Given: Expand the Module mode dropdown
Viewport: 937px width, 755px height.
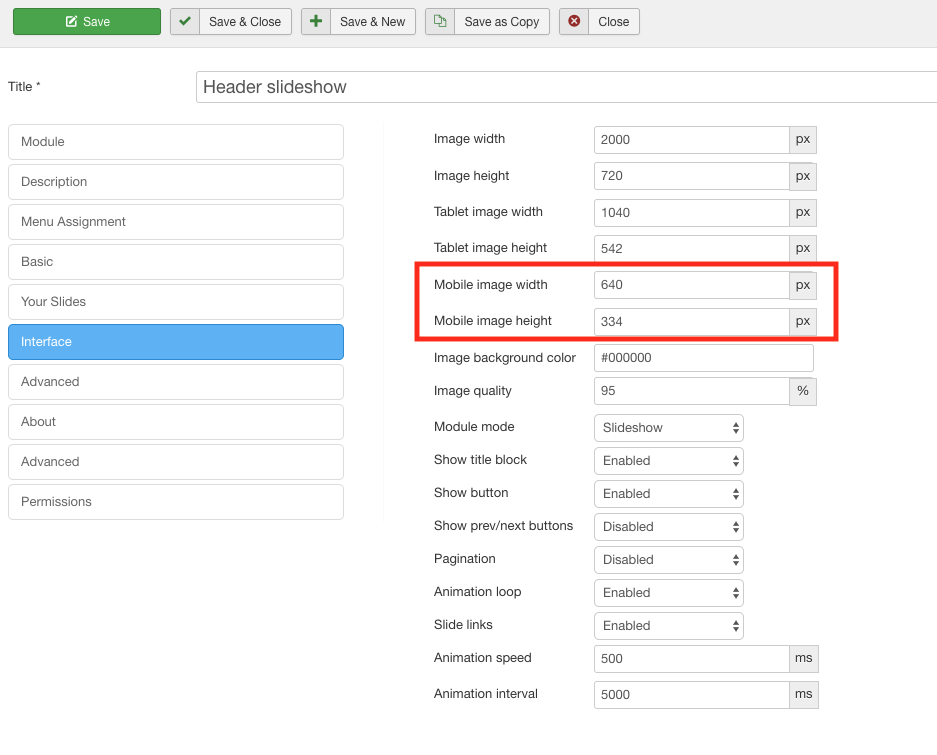Looking at the screenshot, I should 668,428.
